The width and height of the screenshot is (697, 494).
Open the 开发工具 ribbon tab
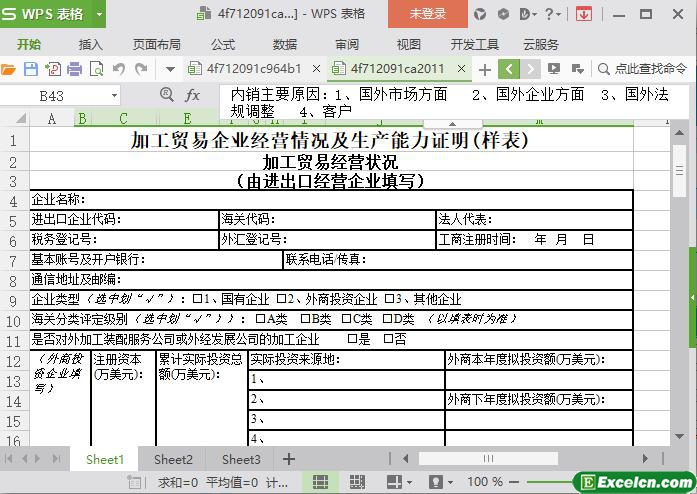tap(475, 44)
